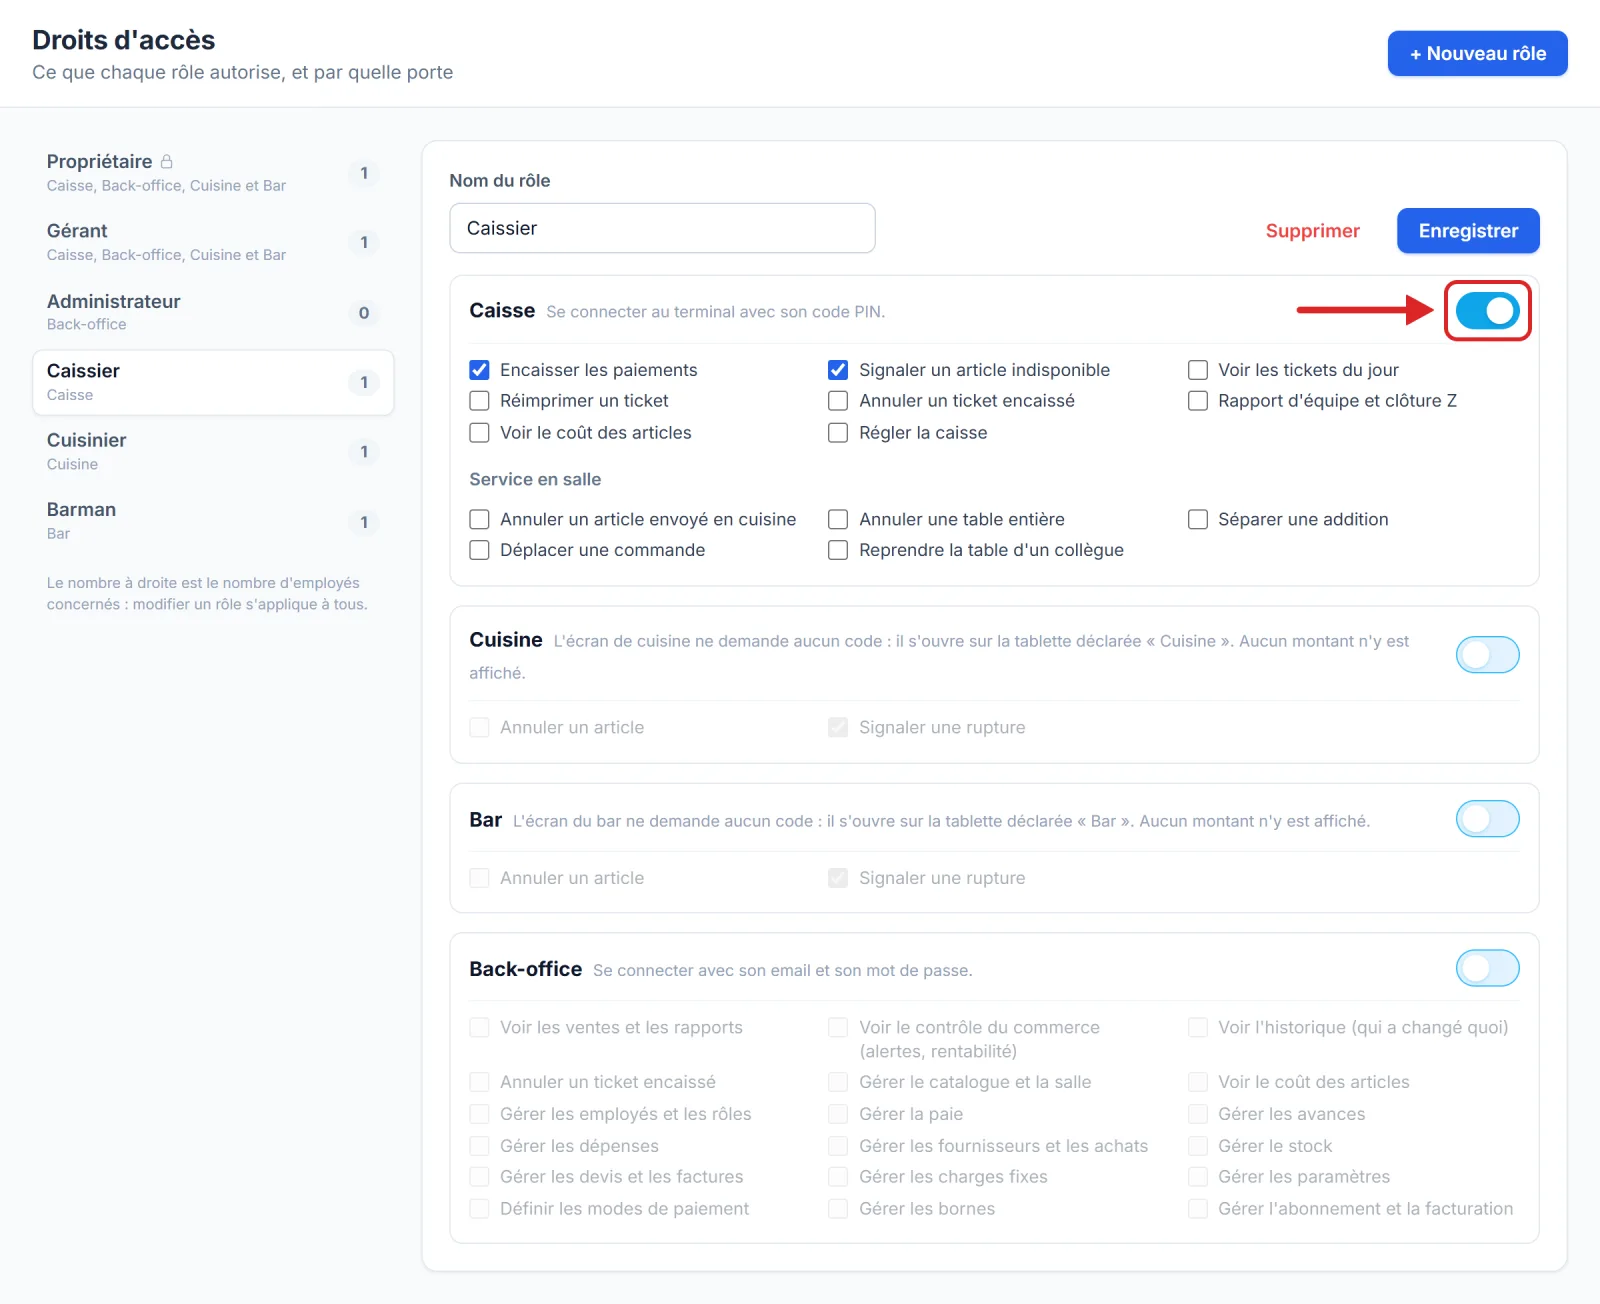Click the Service en salle heading
Screen dimensions: 1600x1304
(535, 479)
